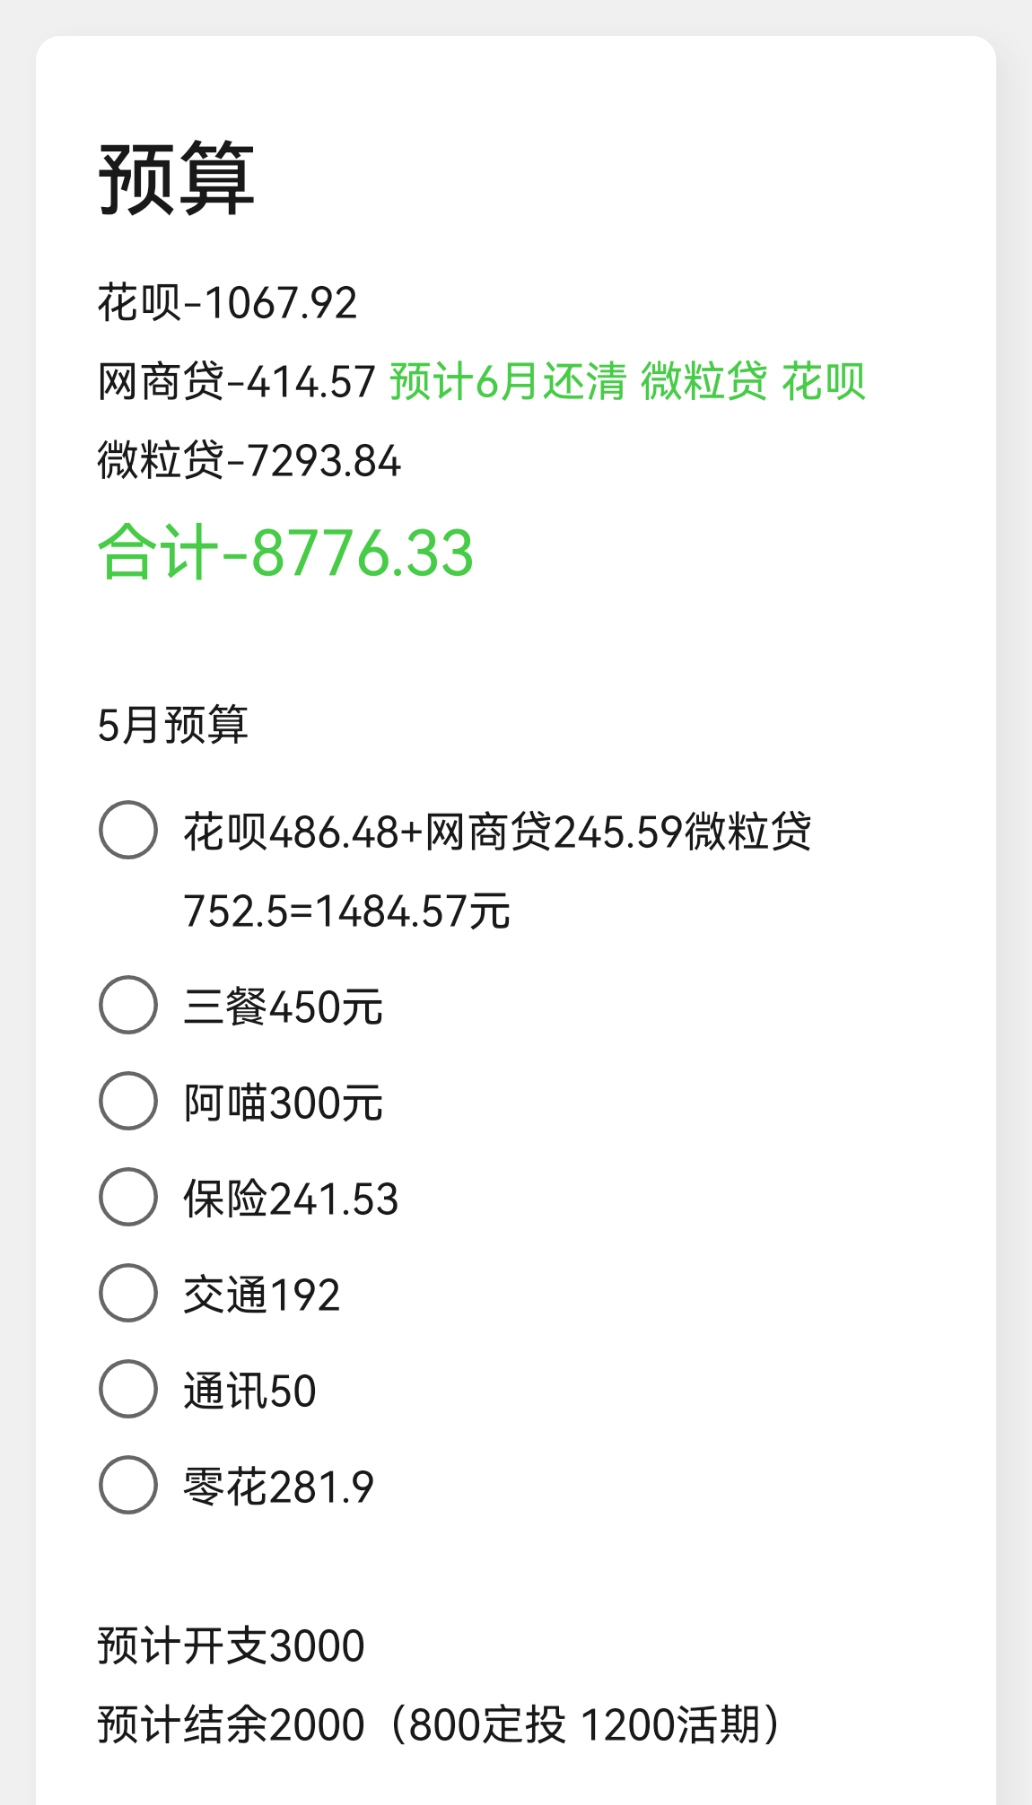Viewport: 1032px width, 1805px height.
Task: Check off the 交通192 item
Action: 128,1293
